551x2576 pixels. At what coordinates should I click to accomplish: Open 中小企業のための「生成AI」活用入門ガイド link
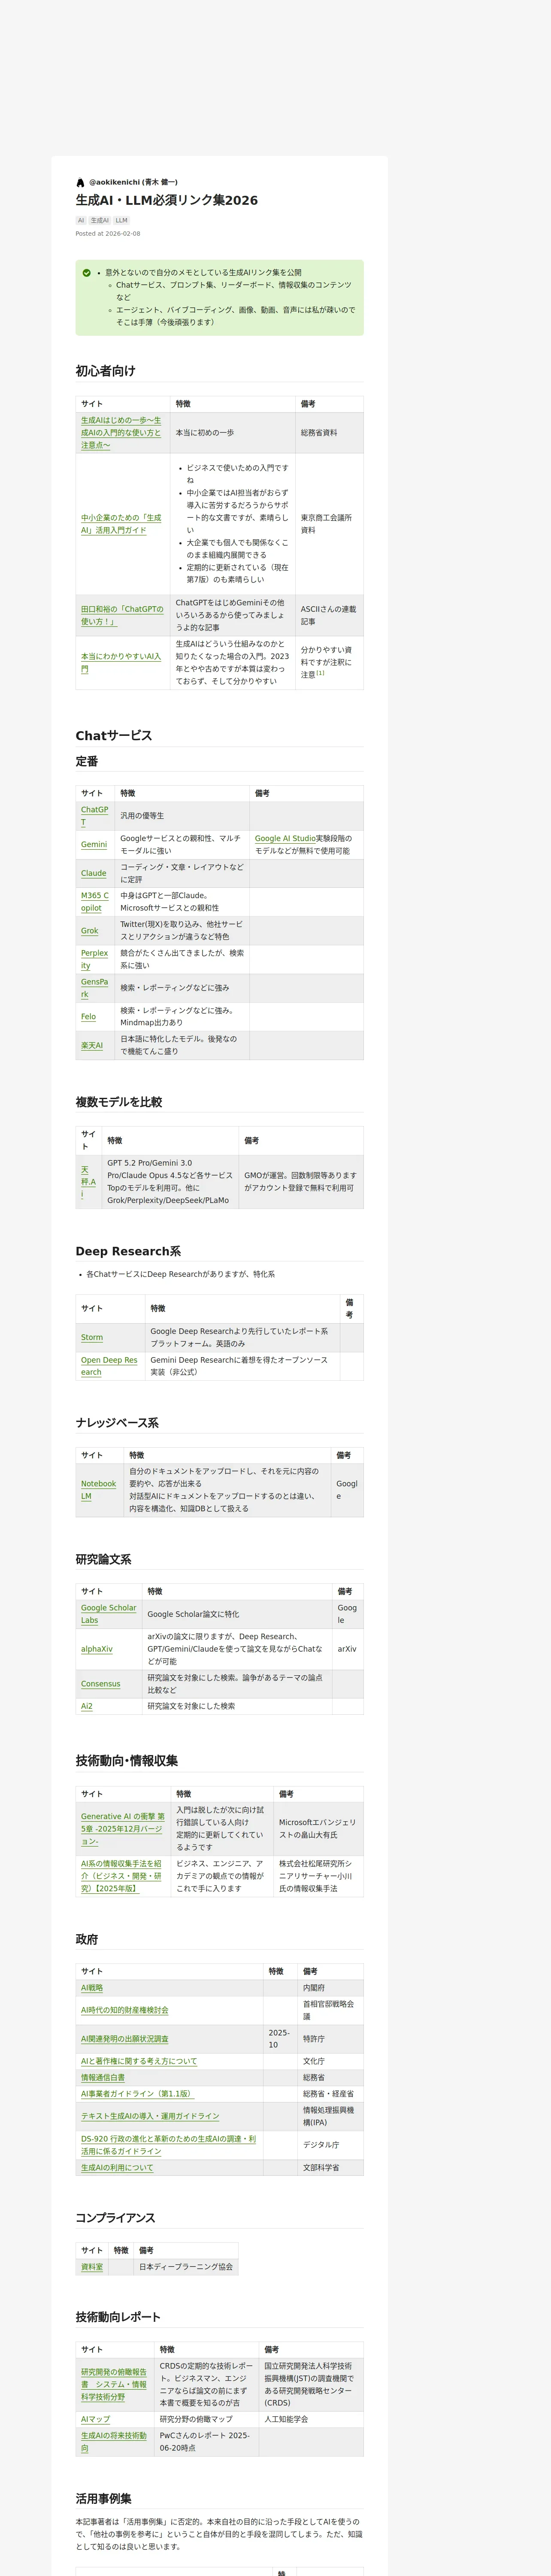pos(121,524)
